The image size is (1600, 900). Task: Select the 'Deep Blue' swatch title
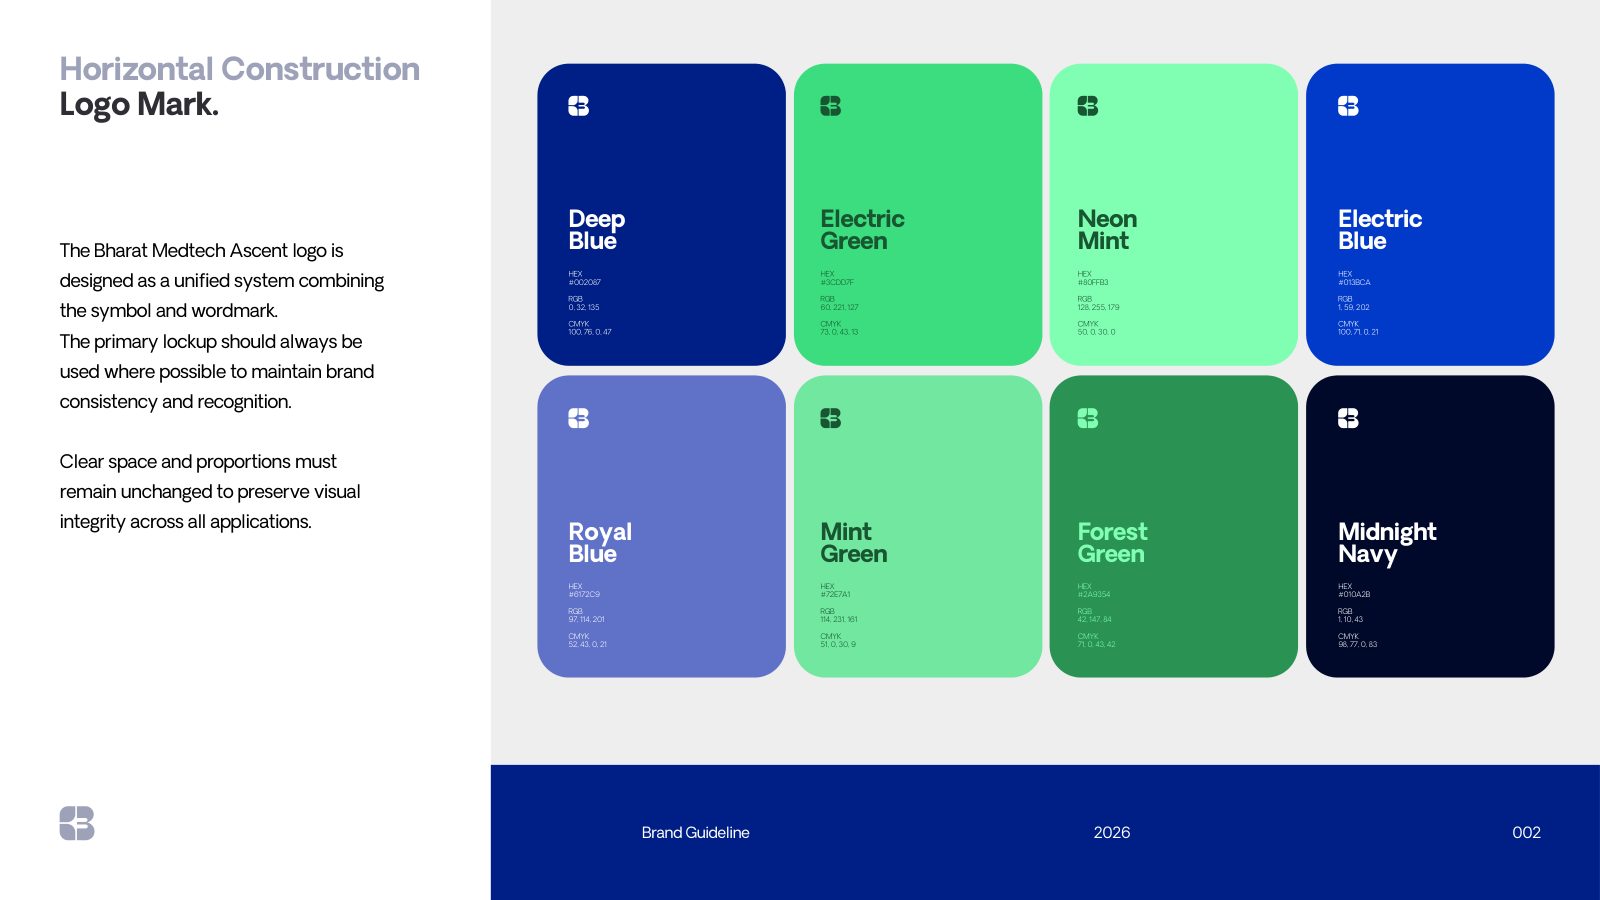point(596,230)
